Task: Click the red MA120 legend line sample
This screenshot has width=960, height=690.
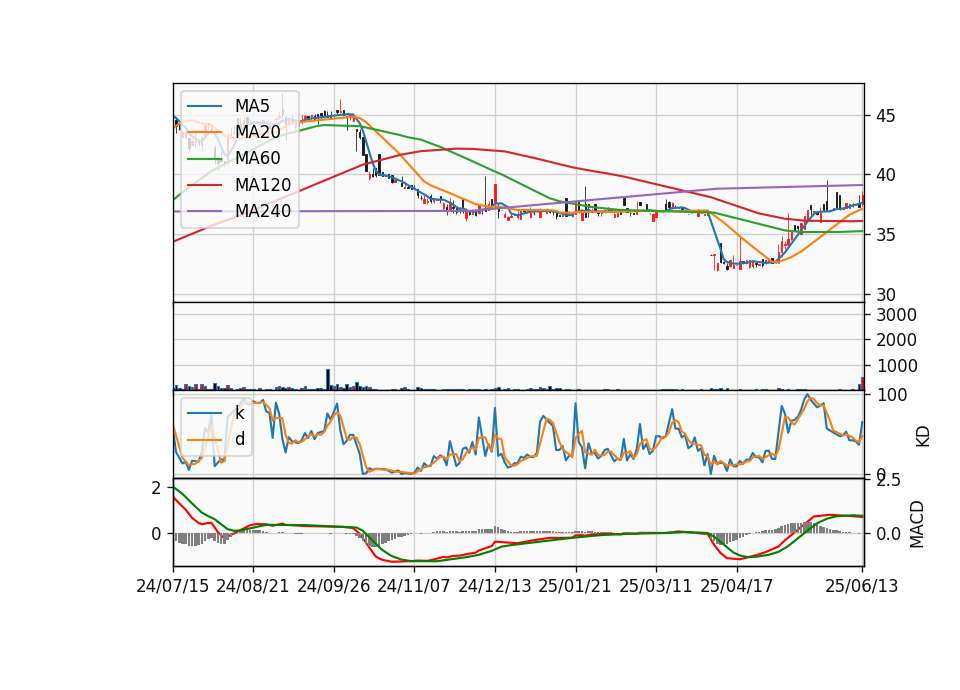Action: [x=204, y=185]
